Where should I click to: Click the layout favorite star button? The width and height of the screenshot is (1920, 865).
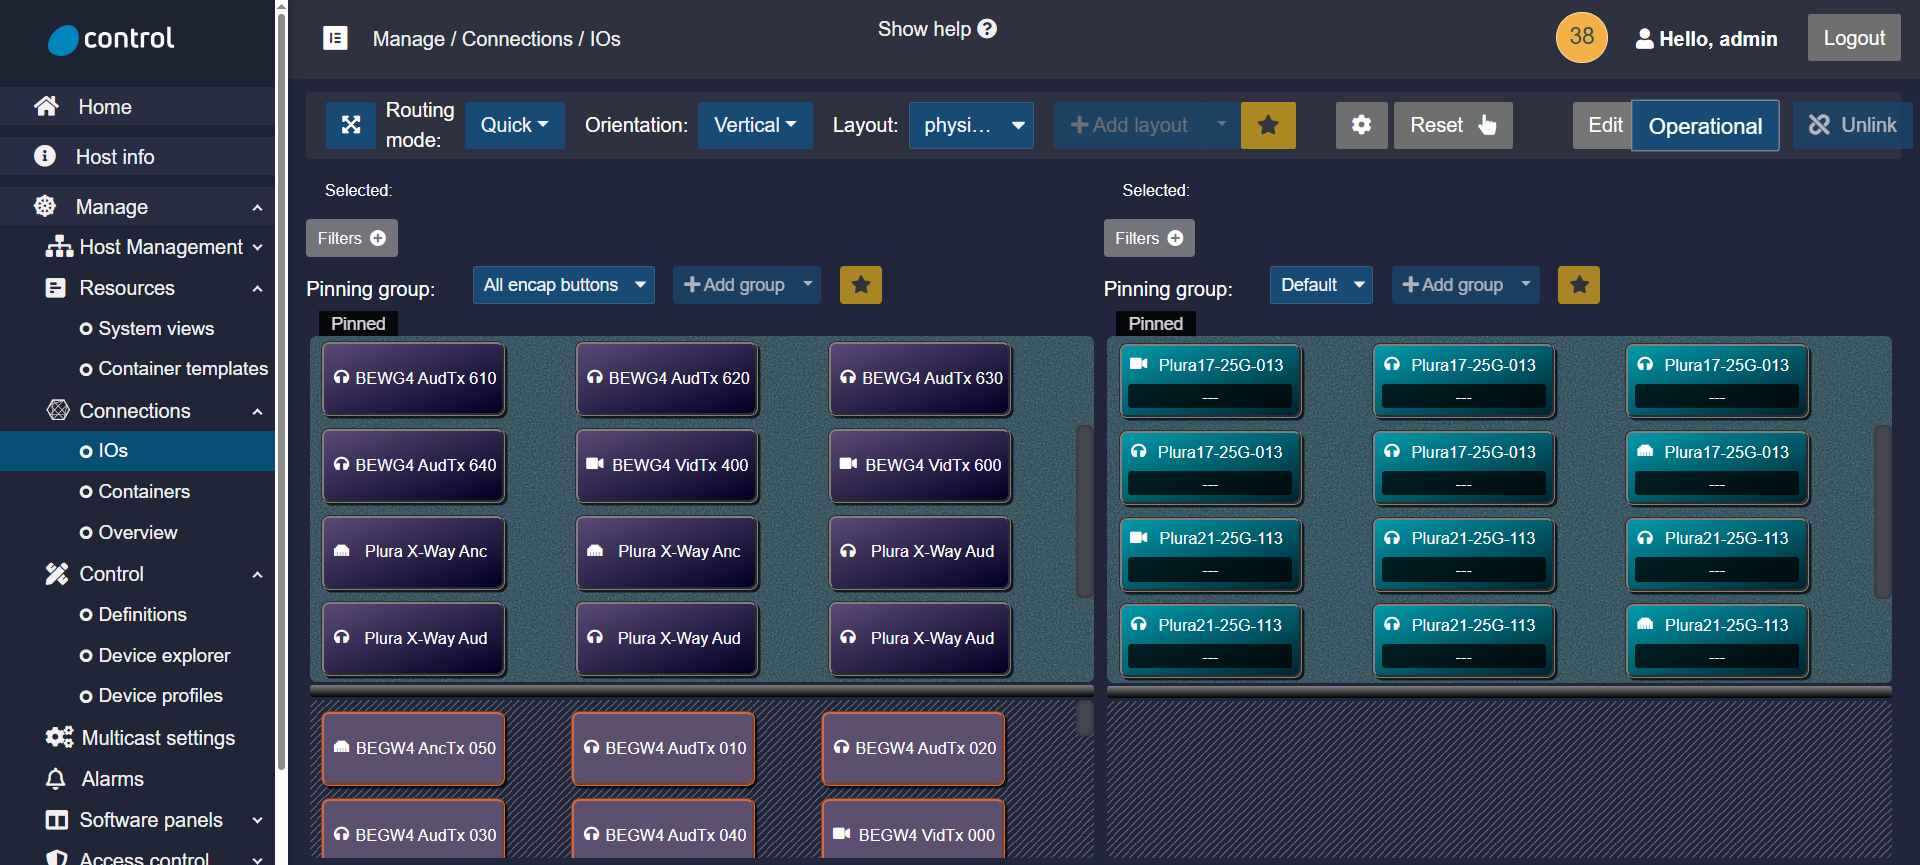(x=1268, y=125)
